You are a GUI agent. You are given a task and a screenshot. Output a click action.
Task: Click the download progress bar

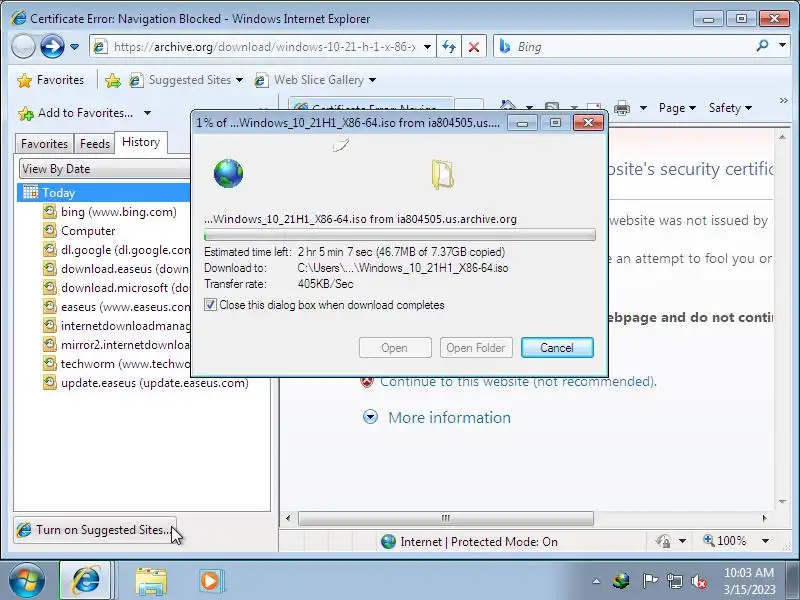tap(399, 235)
